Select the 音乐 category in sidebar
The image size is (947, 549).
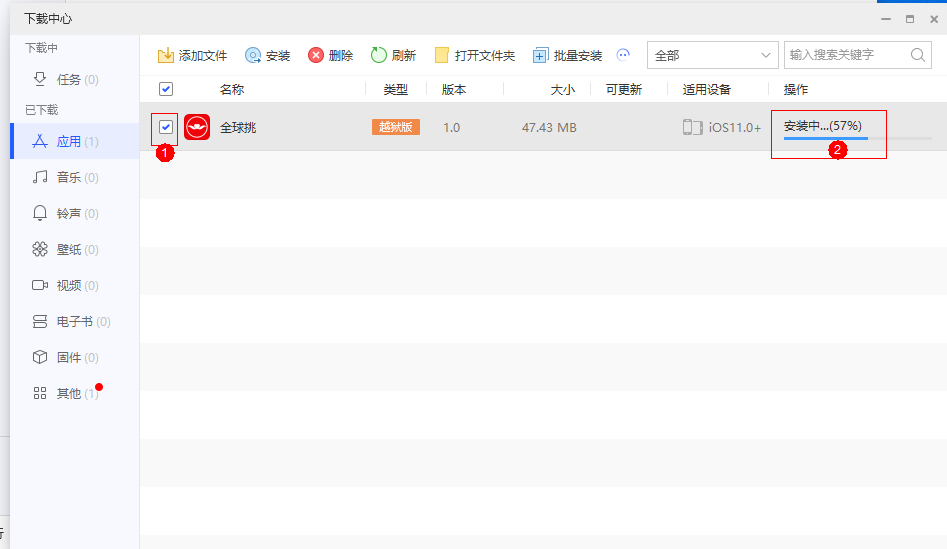[74, 178]
